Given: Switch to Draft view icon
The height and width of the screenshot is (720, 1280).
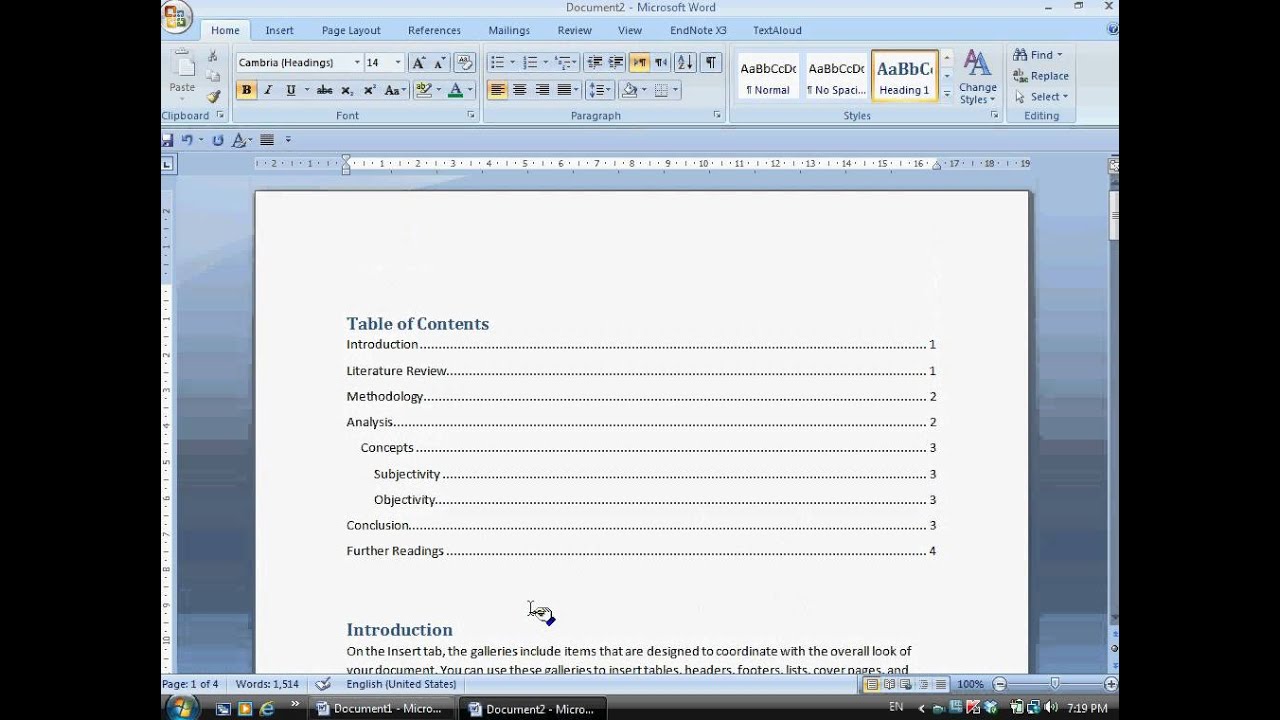Looking at the screenshot, I should tap(940, 684).
